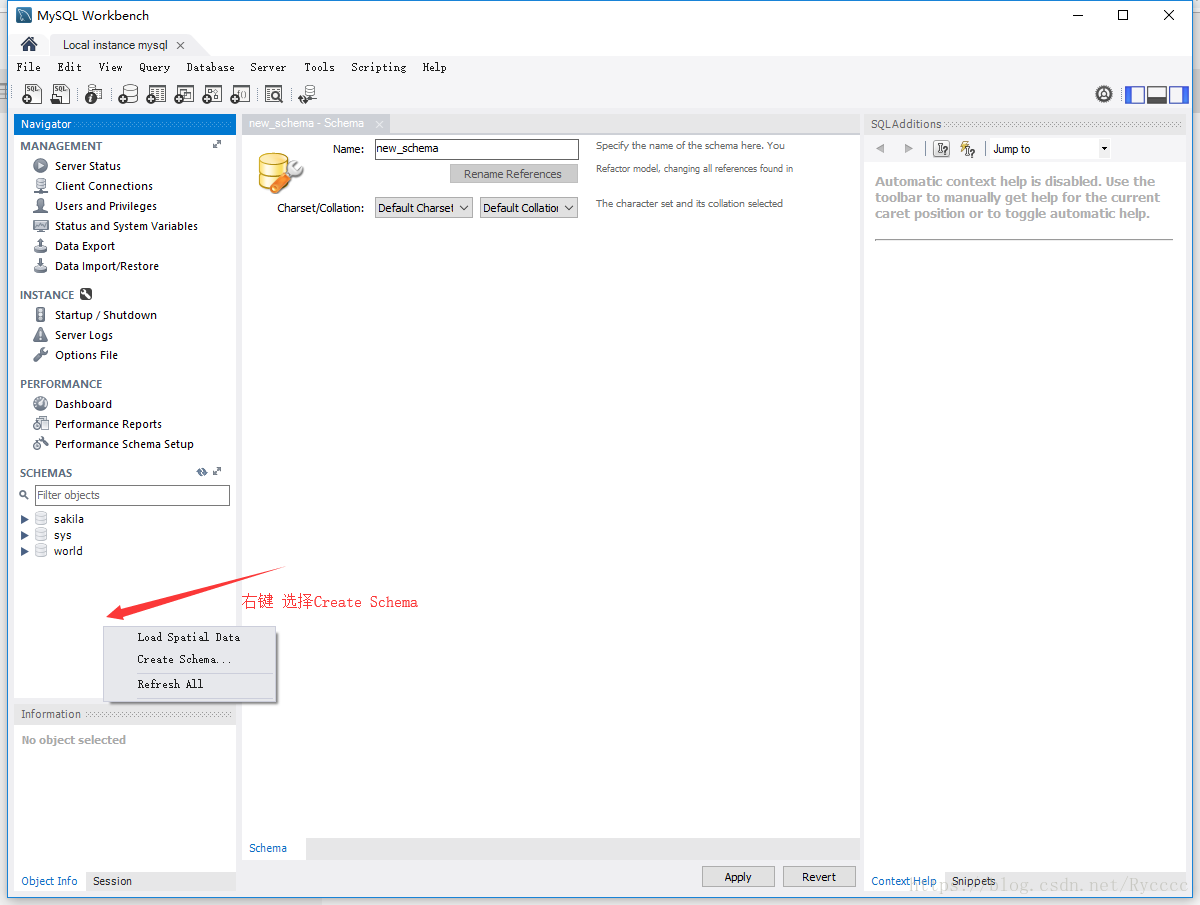
Task: Open Data Export in Navigator
Action: [x=85, y=246]
